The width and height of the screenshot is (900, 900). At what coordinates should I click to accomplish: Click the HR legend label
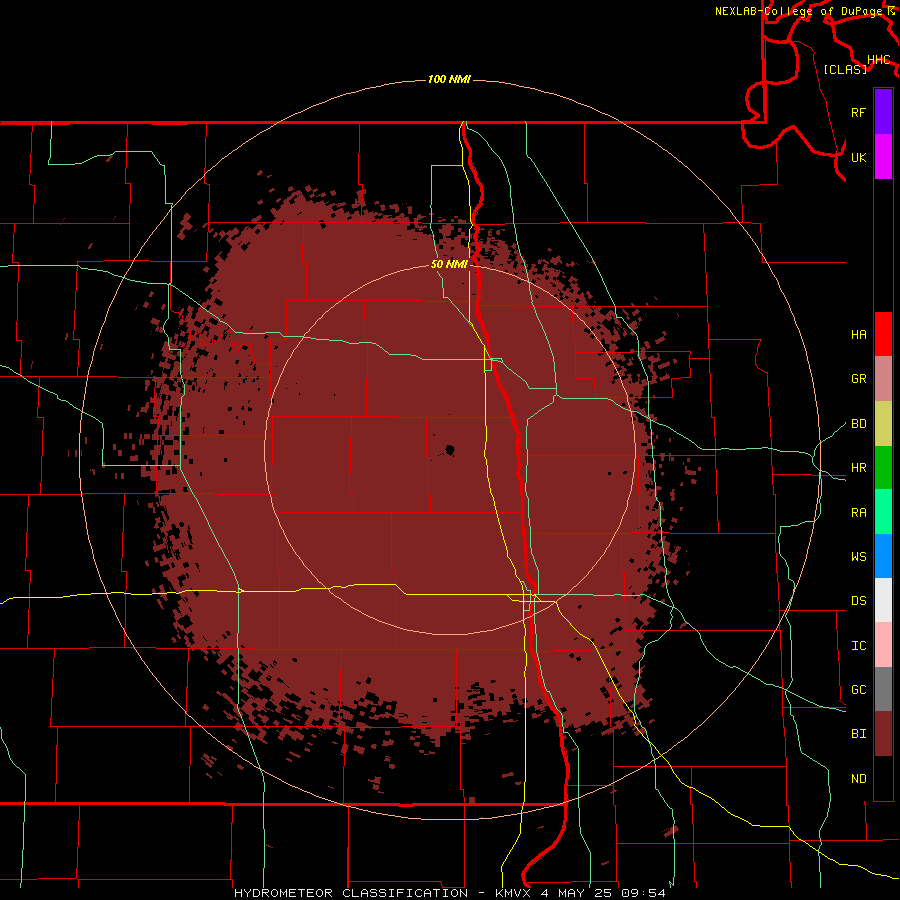click(x=859, y=468)
